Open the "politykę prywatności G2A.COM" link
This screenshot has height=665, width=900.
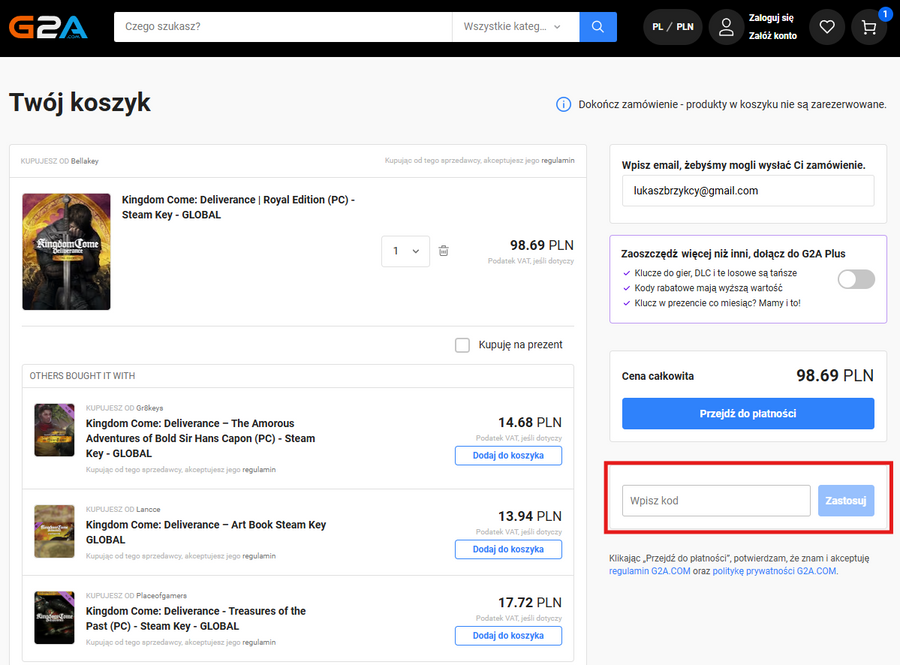coord(774,571)
